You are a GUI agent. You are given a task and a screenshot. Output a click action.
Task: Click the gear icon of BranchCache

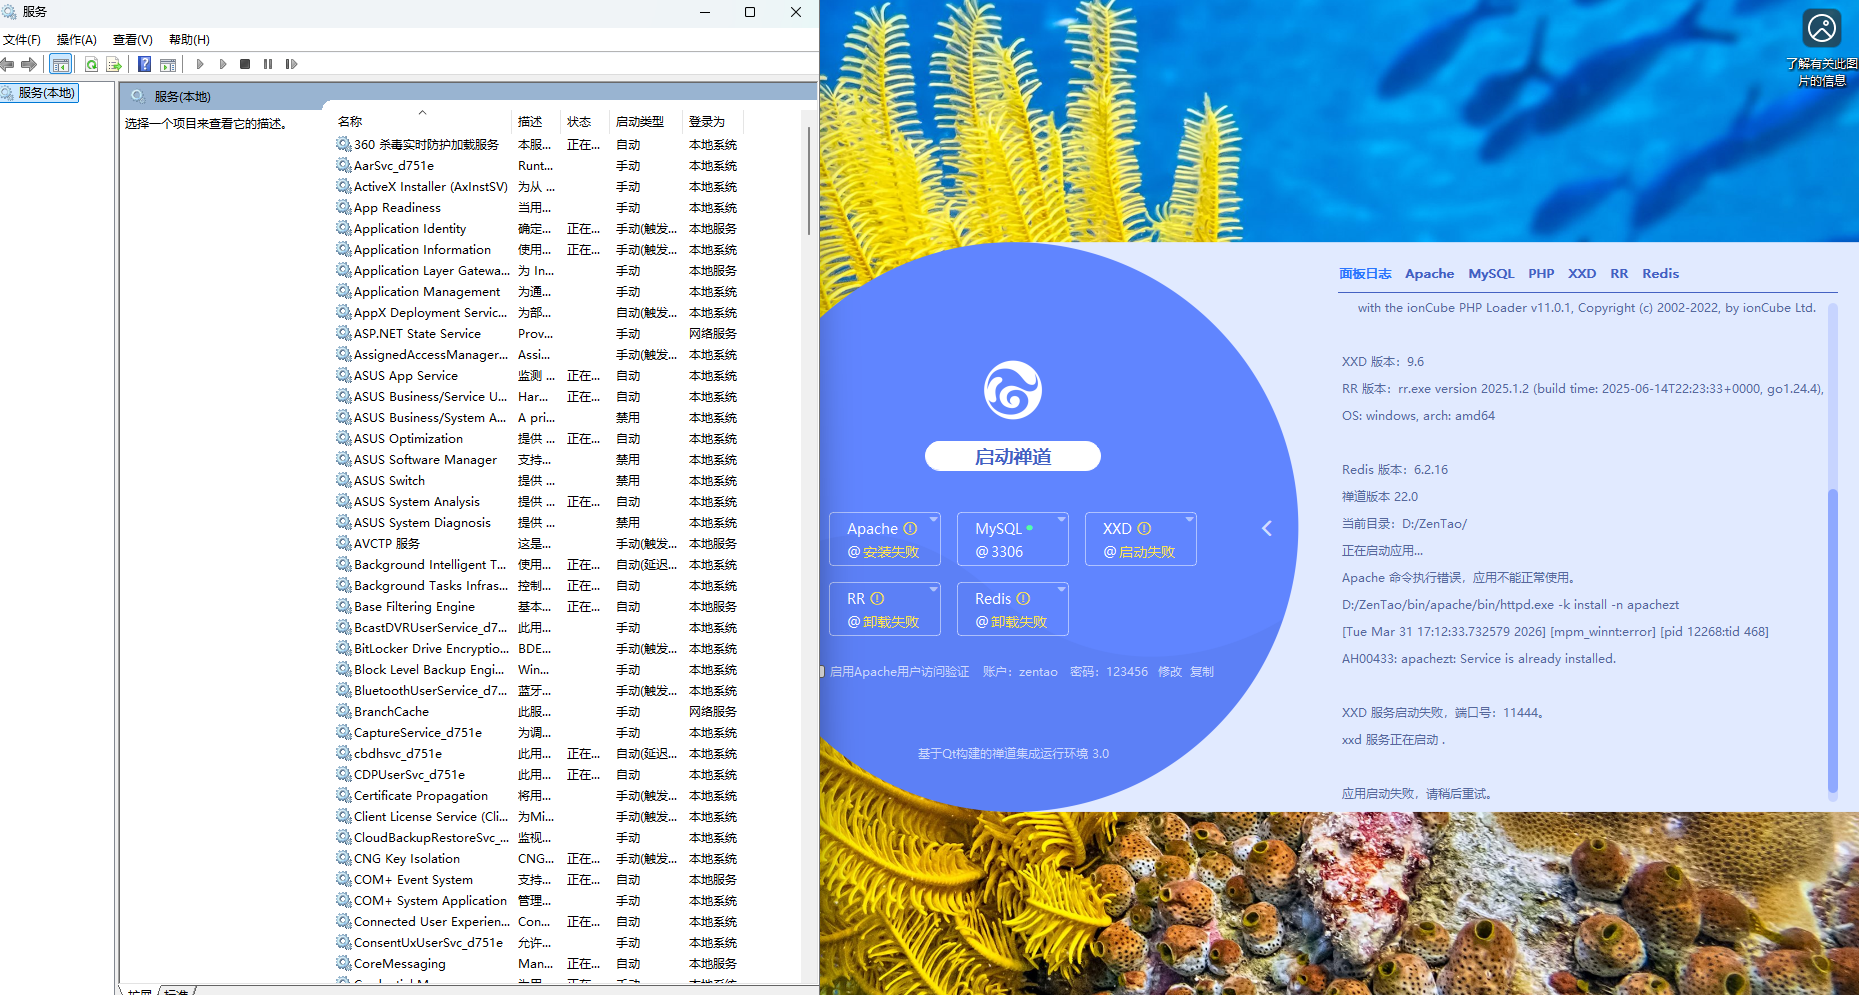point(344,712)
